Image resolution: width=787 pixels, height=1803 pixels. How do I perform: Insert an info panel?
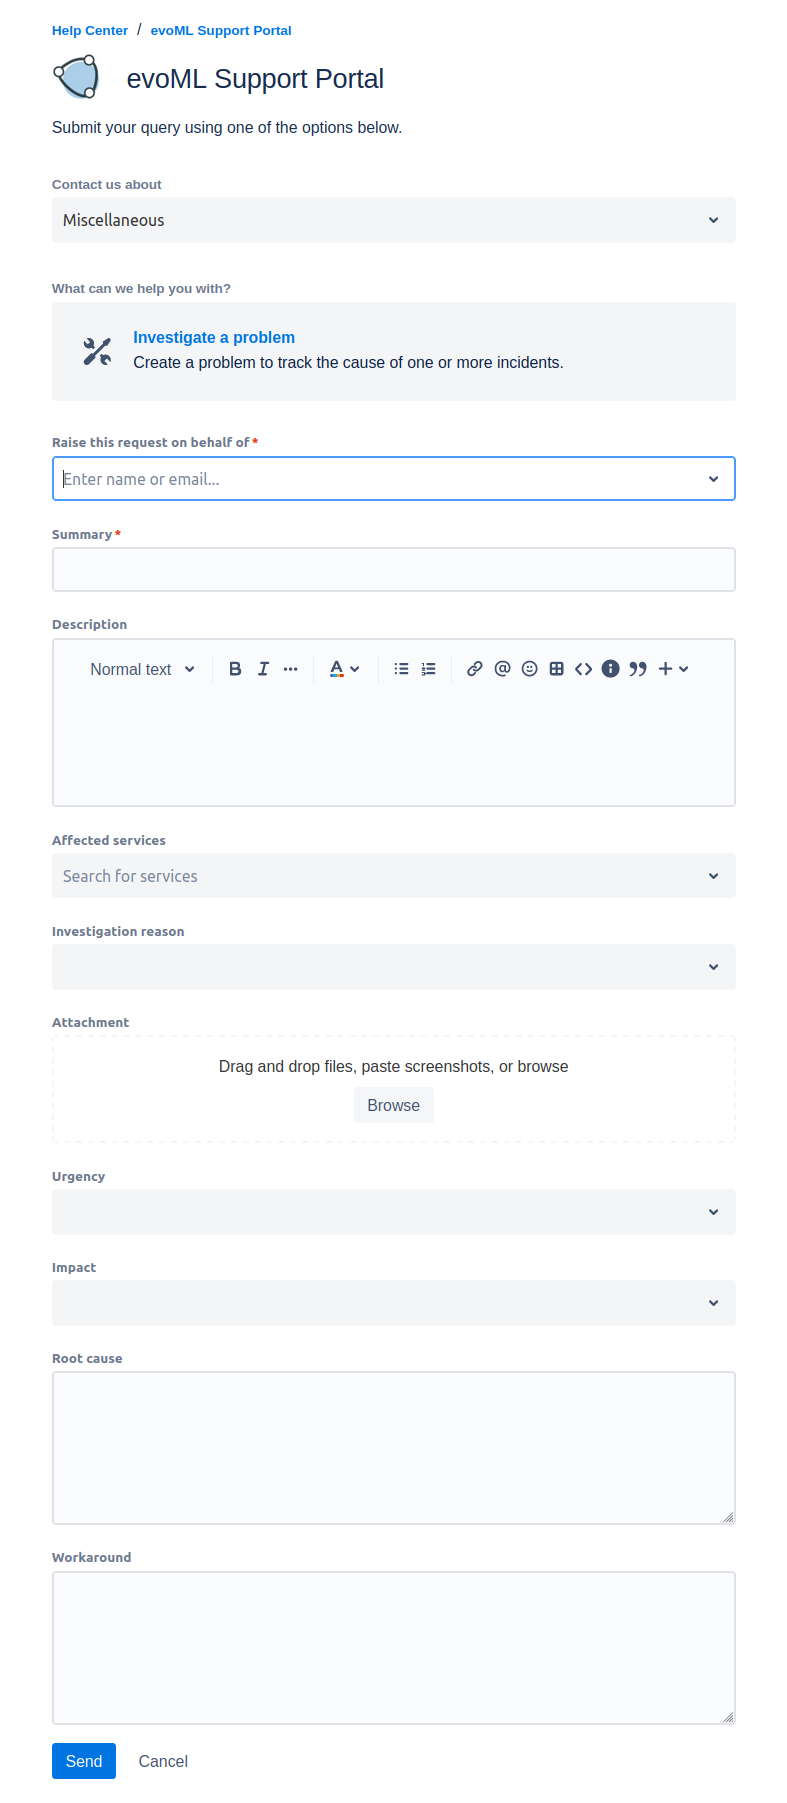tap(611, 669)
